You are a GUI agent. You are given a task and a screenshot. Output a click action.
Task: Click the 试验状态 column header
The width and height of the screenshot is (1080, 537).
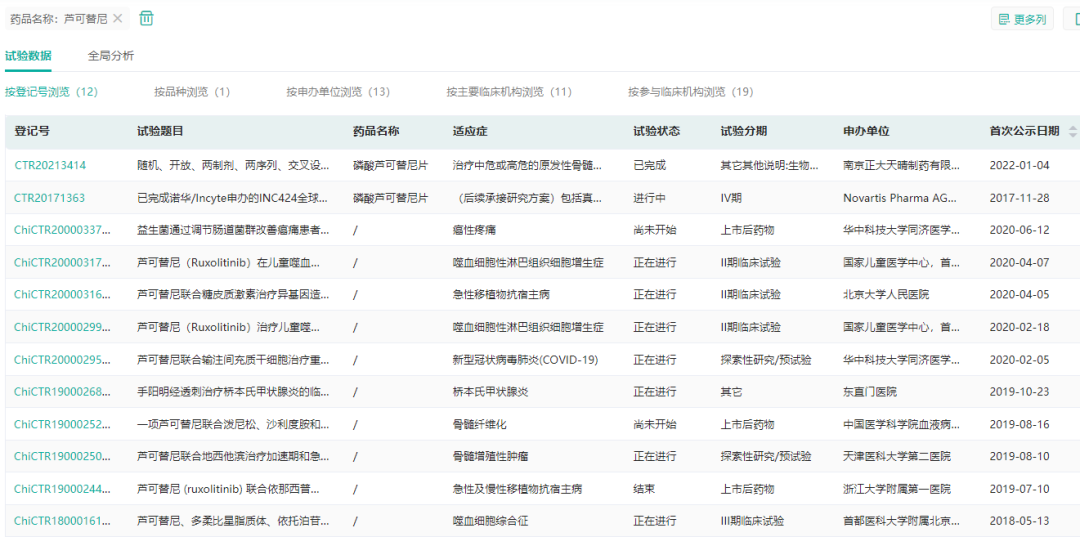pos(656,132)
